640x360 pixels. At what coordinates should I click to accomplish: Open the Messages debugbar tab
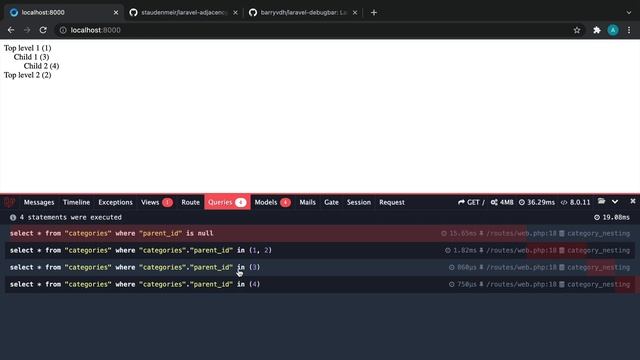[39, 202]
